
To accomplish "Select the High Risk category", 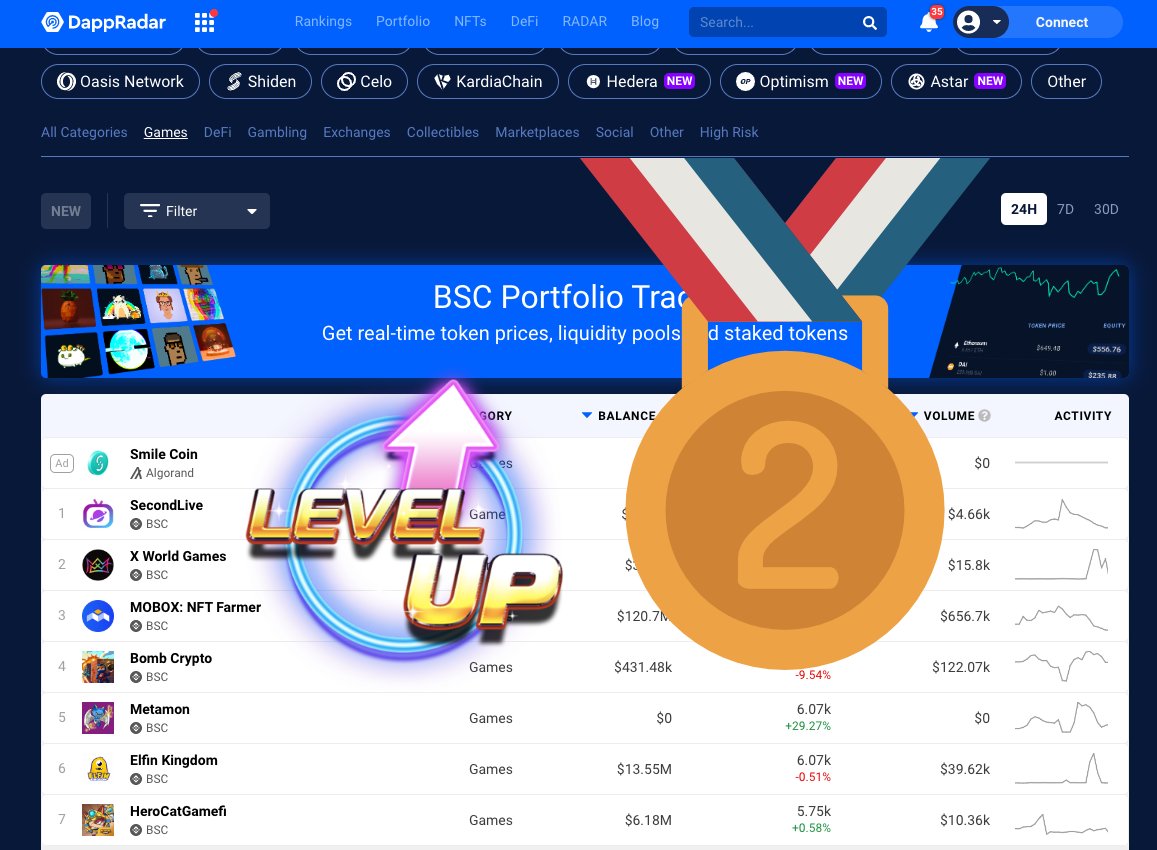I will tap(728, 132).
